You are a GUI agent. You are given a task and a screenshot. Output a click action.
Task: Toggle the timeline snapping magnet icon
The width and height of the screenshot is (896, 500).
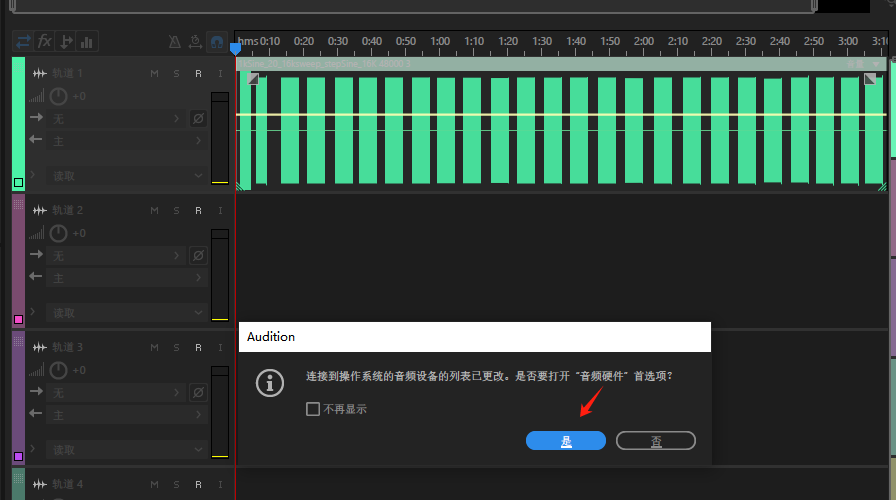[217, 42]
